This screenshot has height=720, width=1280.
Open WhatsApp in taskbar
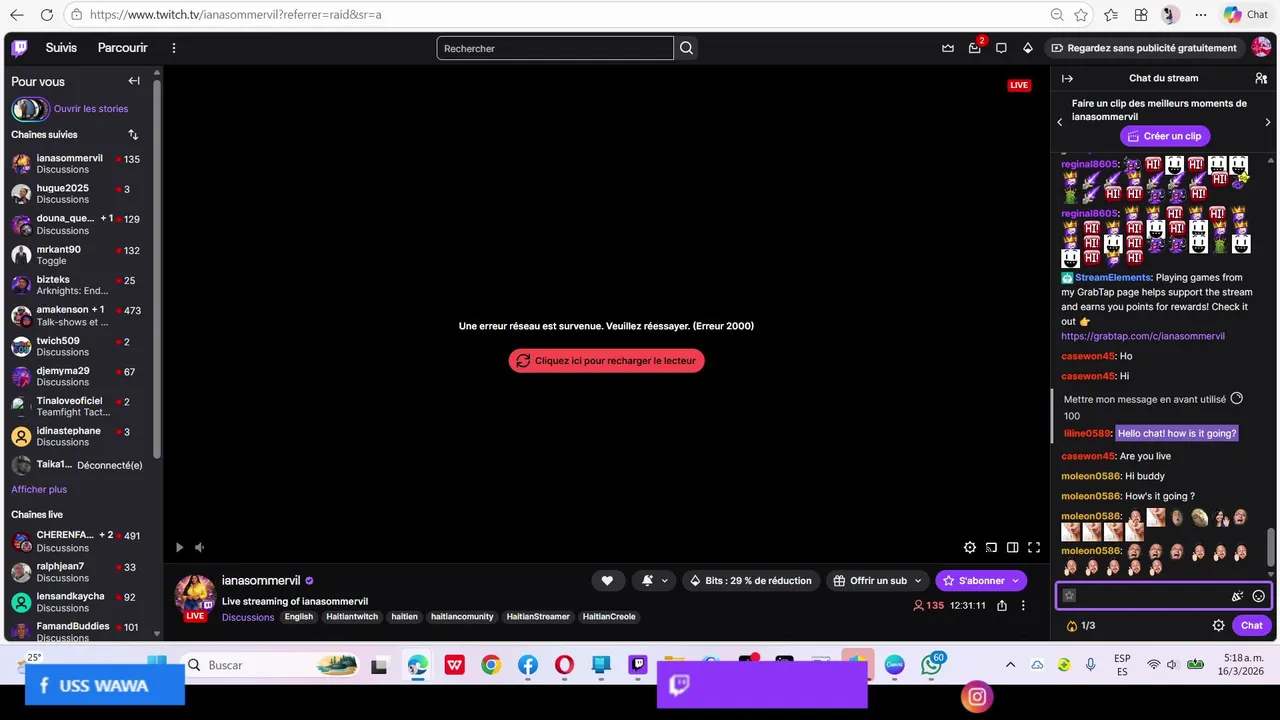point(932,665)
